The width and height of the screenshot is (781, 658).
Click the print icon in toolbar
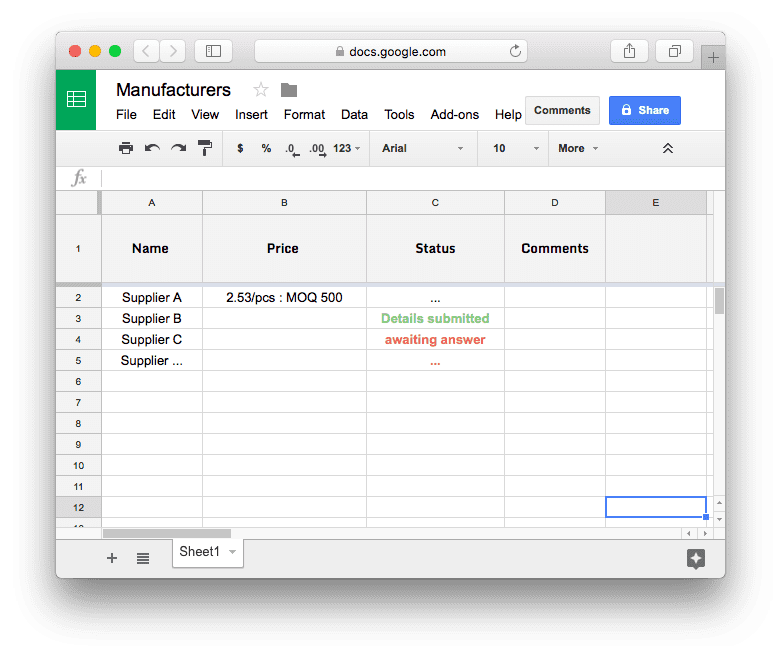126,148
